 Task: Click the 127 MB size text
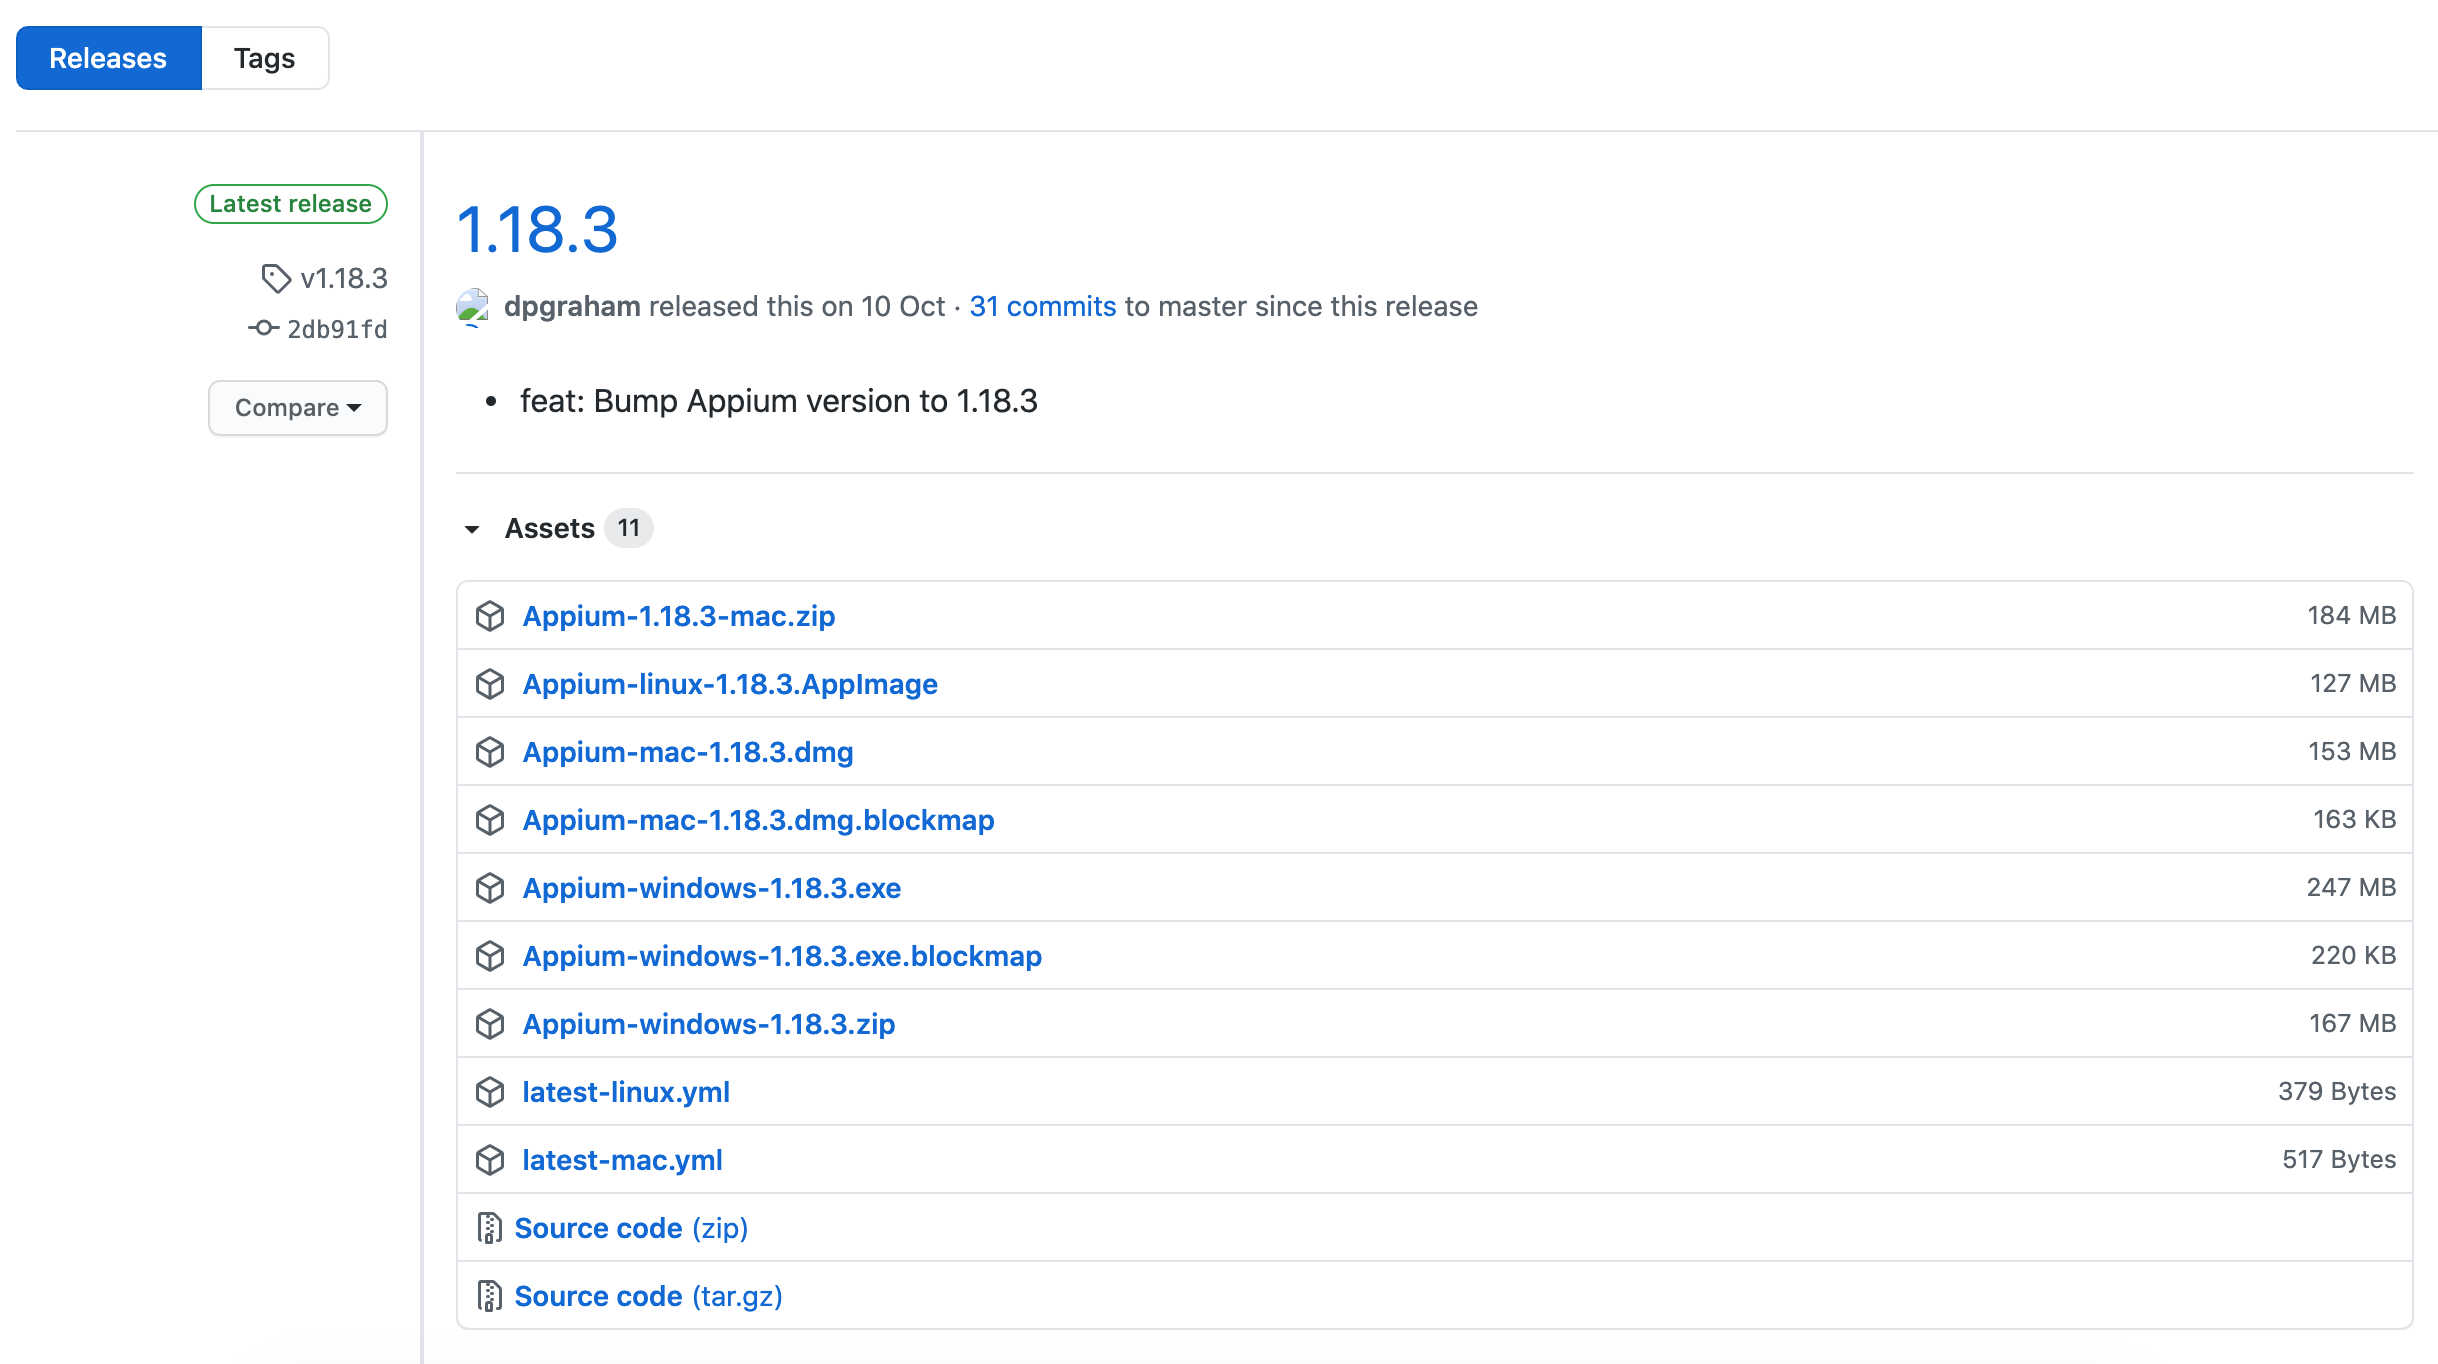(x=2353, y=684)
